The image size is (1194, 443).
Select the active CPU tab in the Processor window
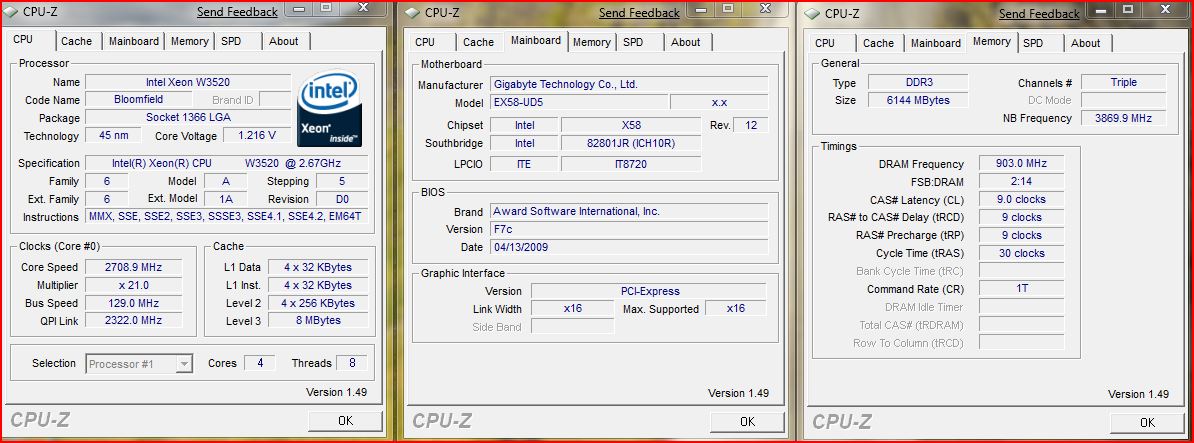(24, 40)
